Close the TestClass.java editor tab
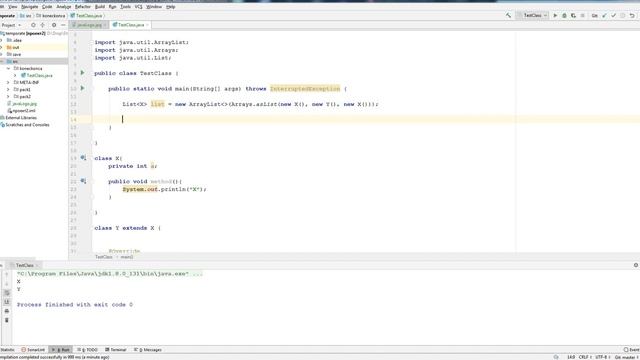This screenshot has height=360, width=640. 147,25
